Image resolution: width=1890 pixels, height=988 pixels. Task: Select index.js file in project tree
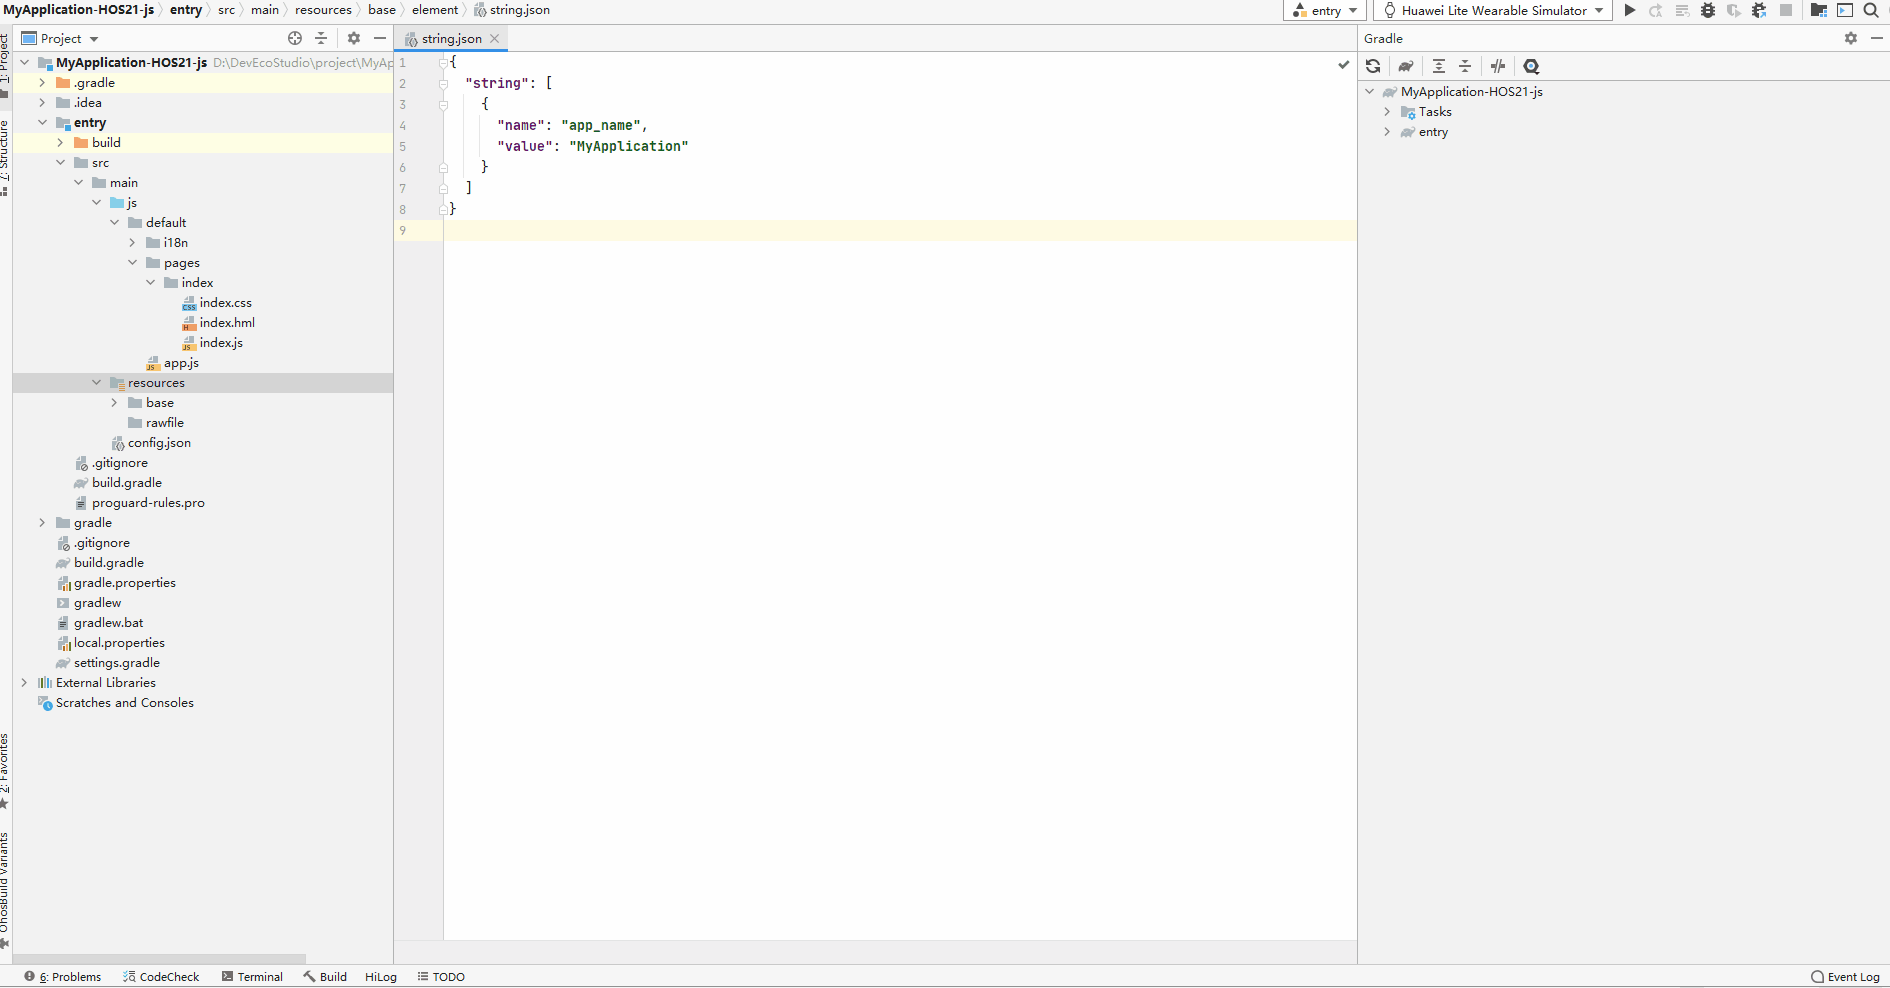[x=220, y=342]
